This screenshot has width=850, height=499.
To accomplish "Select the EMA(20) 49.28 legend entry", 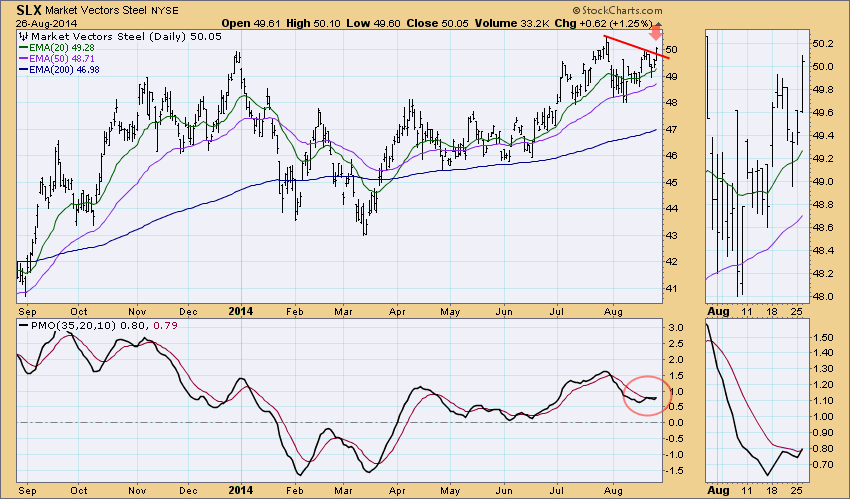I will (56, 48).
